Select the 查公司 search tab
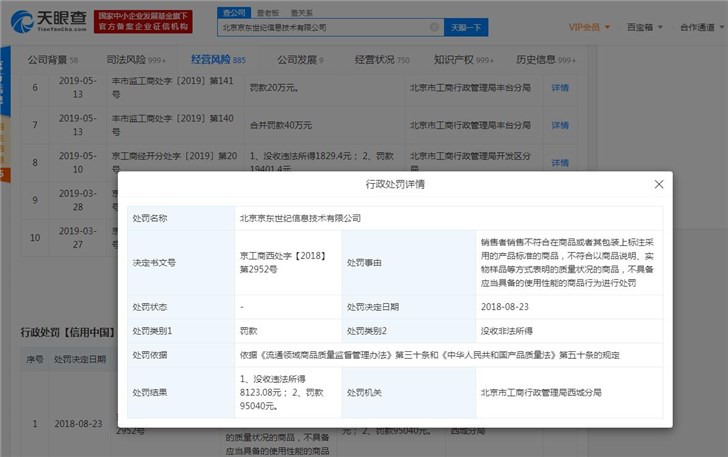 tap(234, 13)
